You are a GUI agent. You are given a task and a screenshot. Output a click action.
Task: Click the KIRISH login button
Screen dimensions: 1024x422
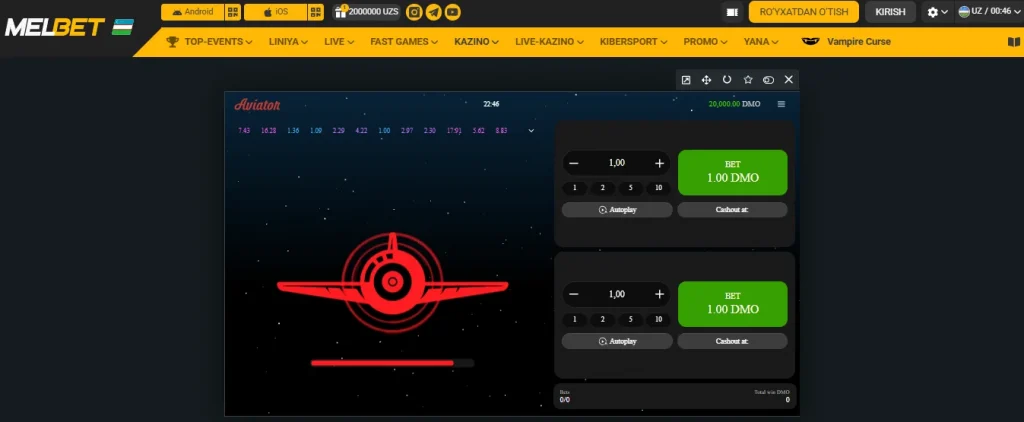pyautogui.click(x=890, y=12)
